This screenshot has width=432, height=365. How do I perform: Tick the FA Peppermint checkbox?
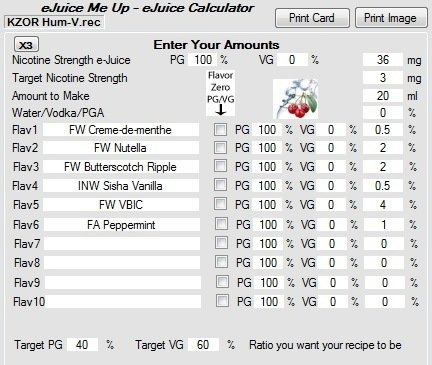pyautogui.click(x=222, y=224)
